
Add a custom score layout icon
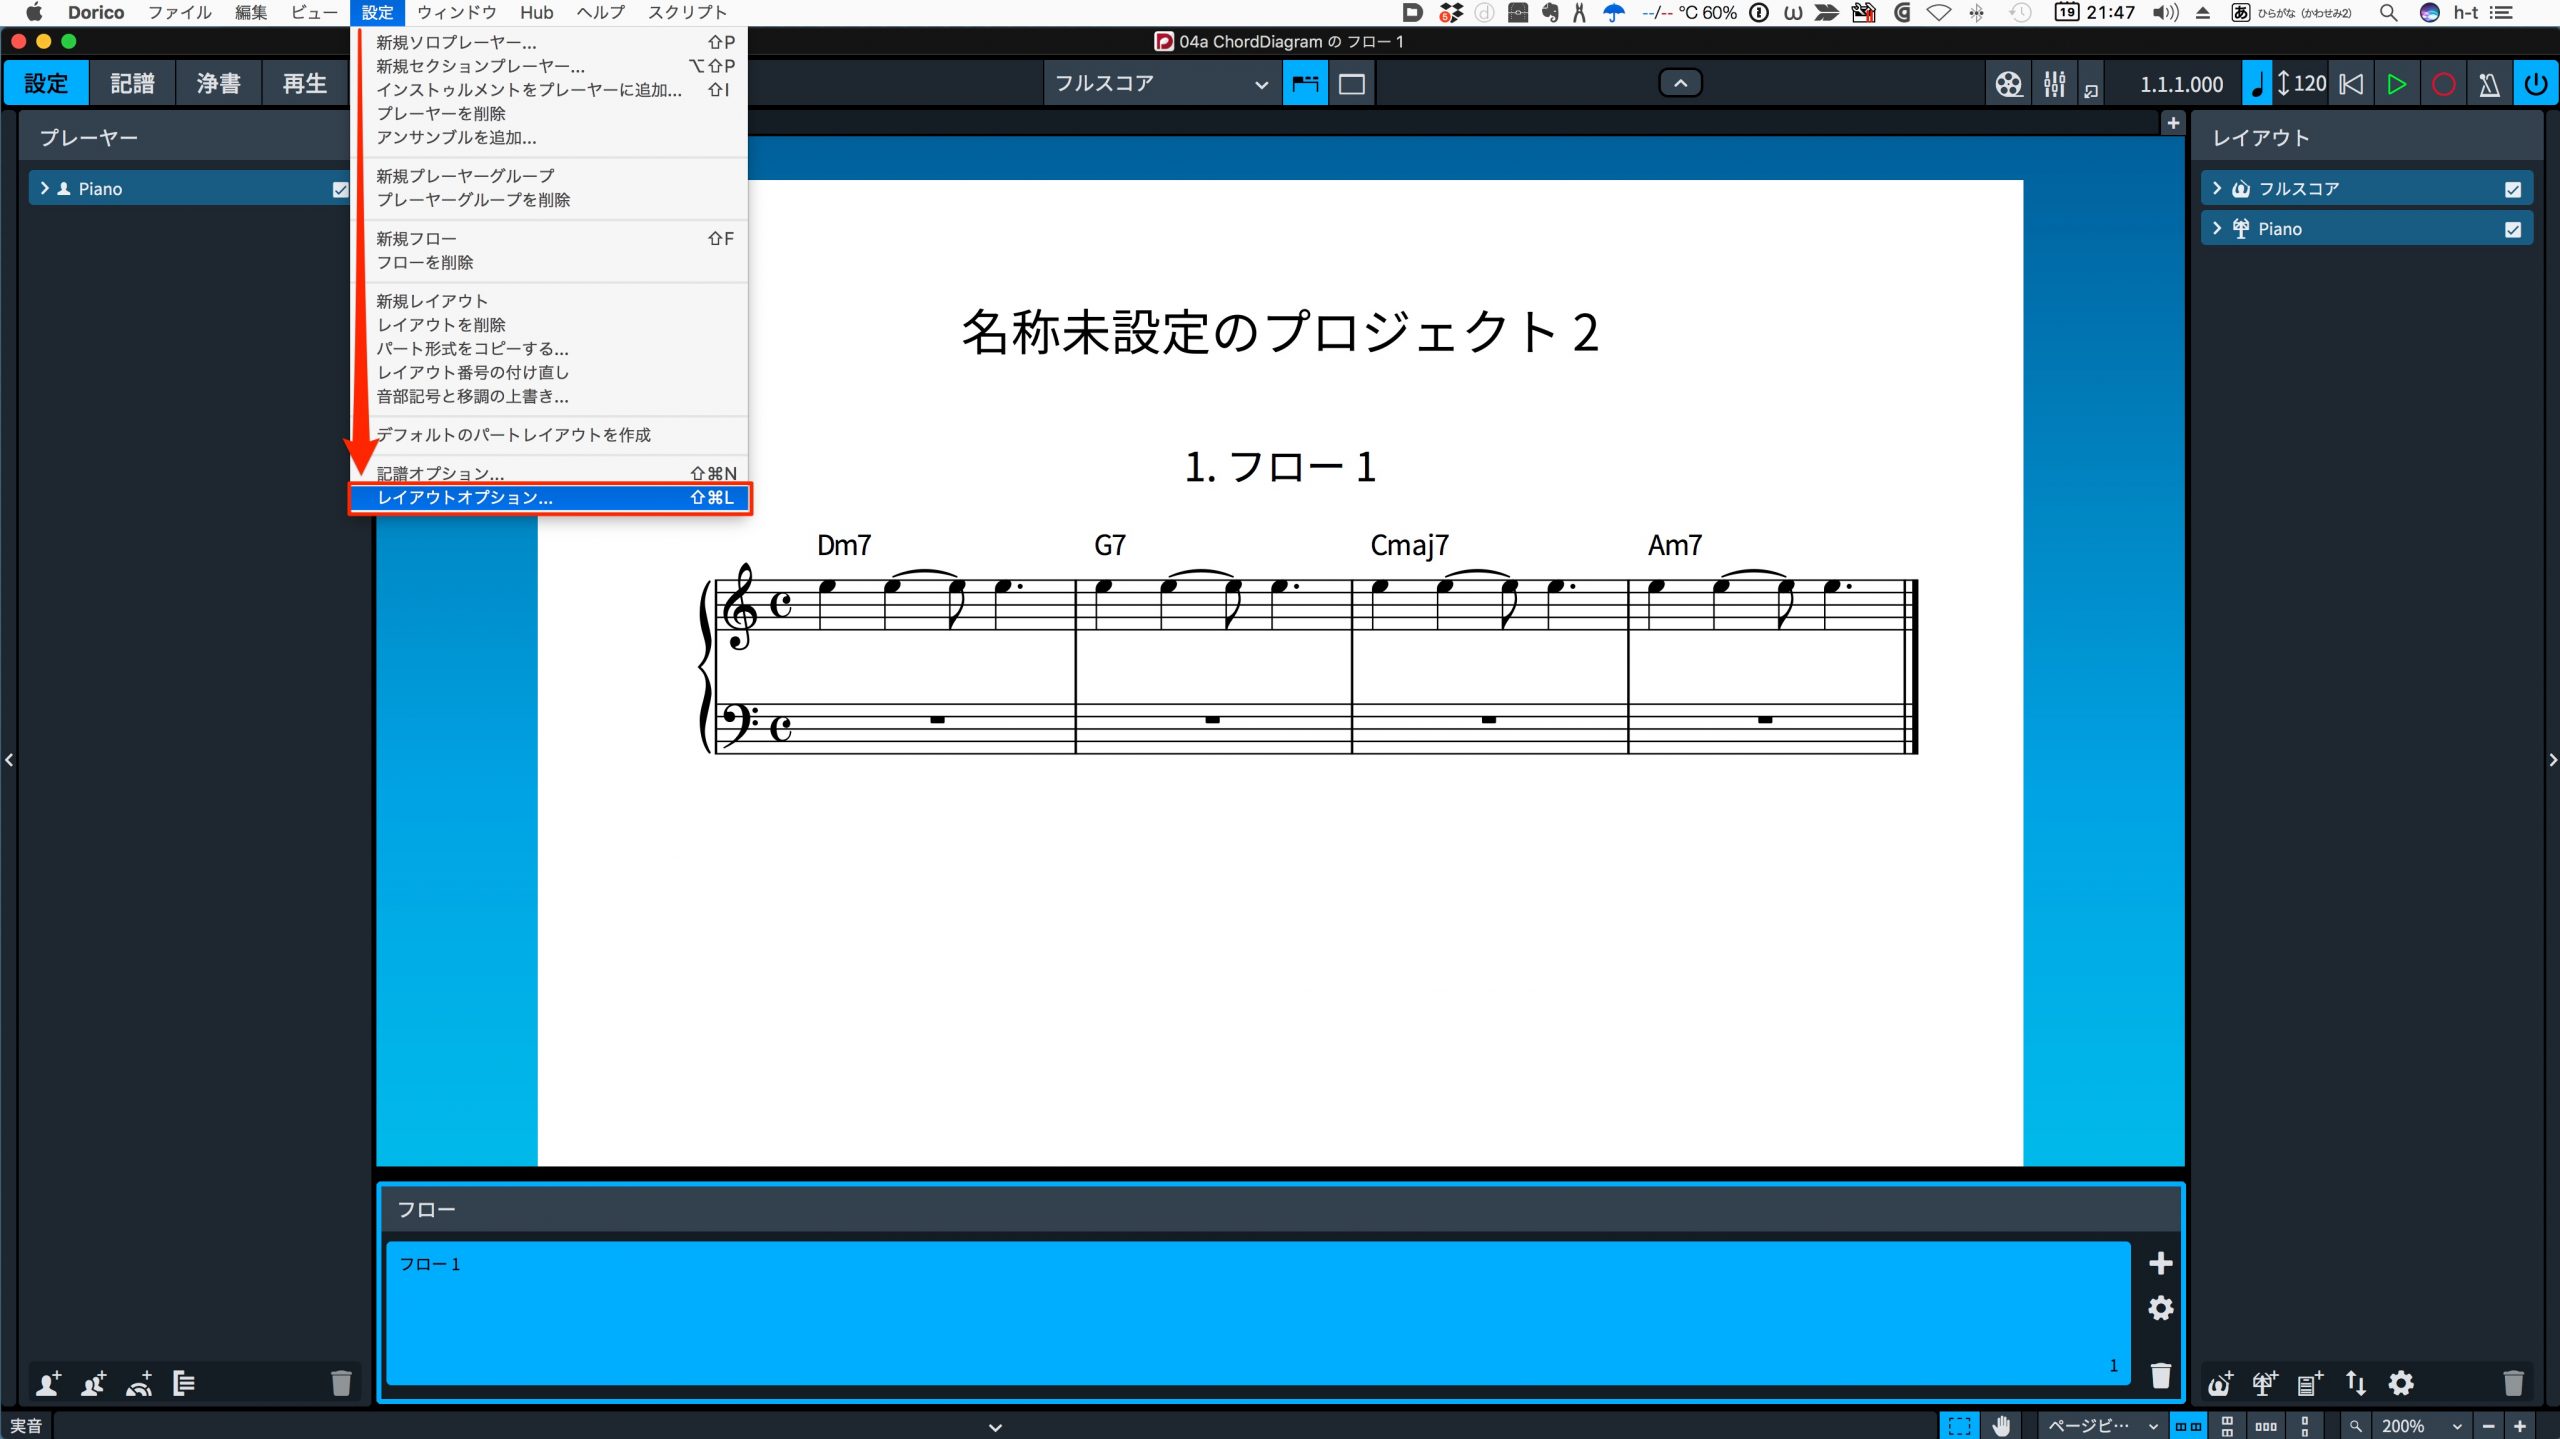(2310, 1383)
